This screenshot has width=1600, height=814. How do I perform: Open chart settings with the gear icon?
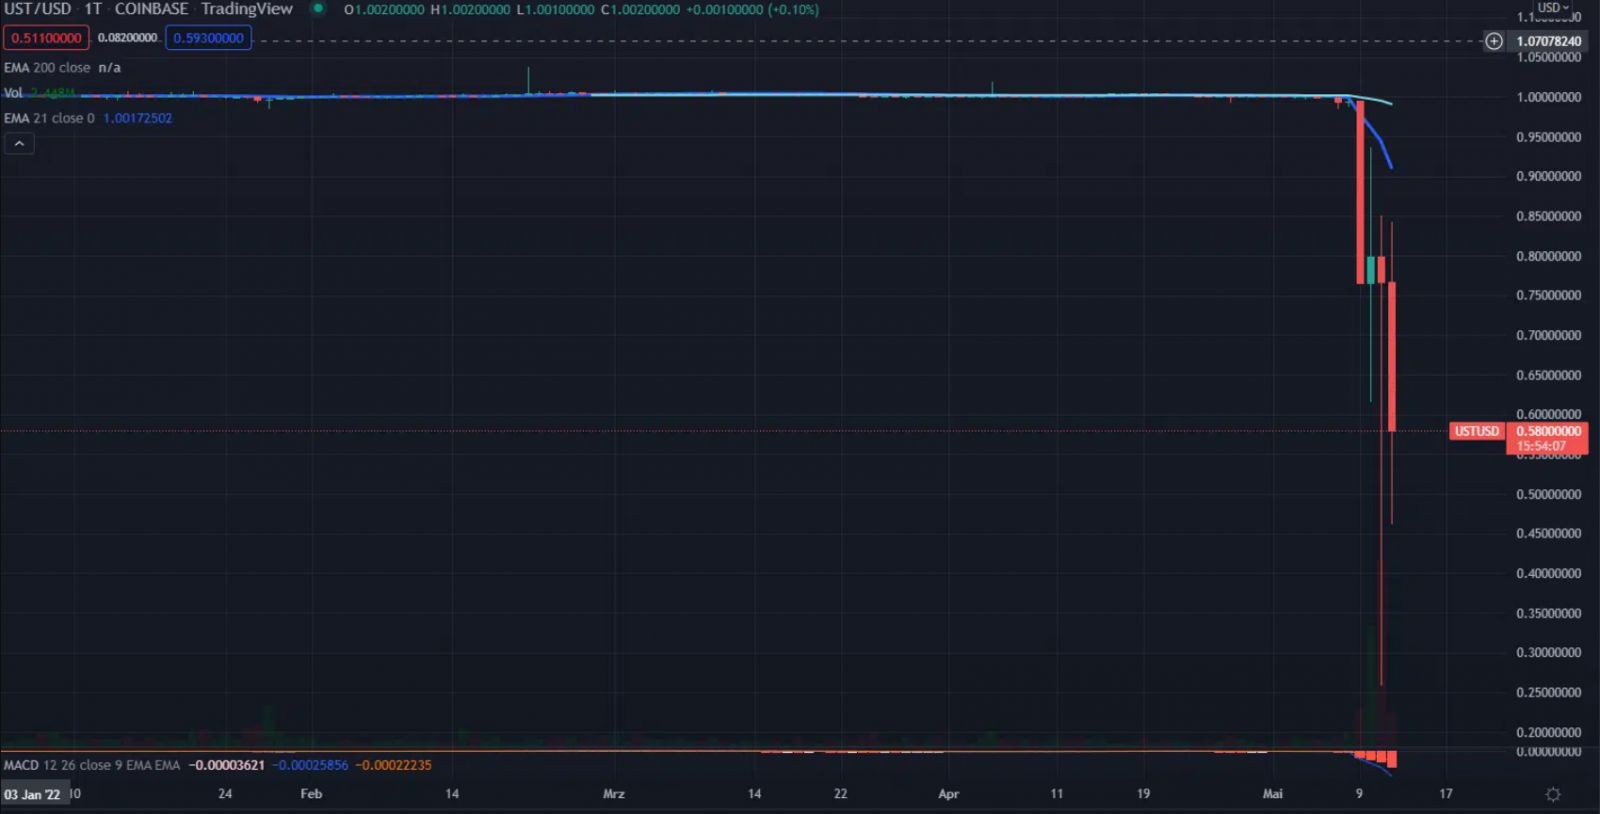(1553, 794)
